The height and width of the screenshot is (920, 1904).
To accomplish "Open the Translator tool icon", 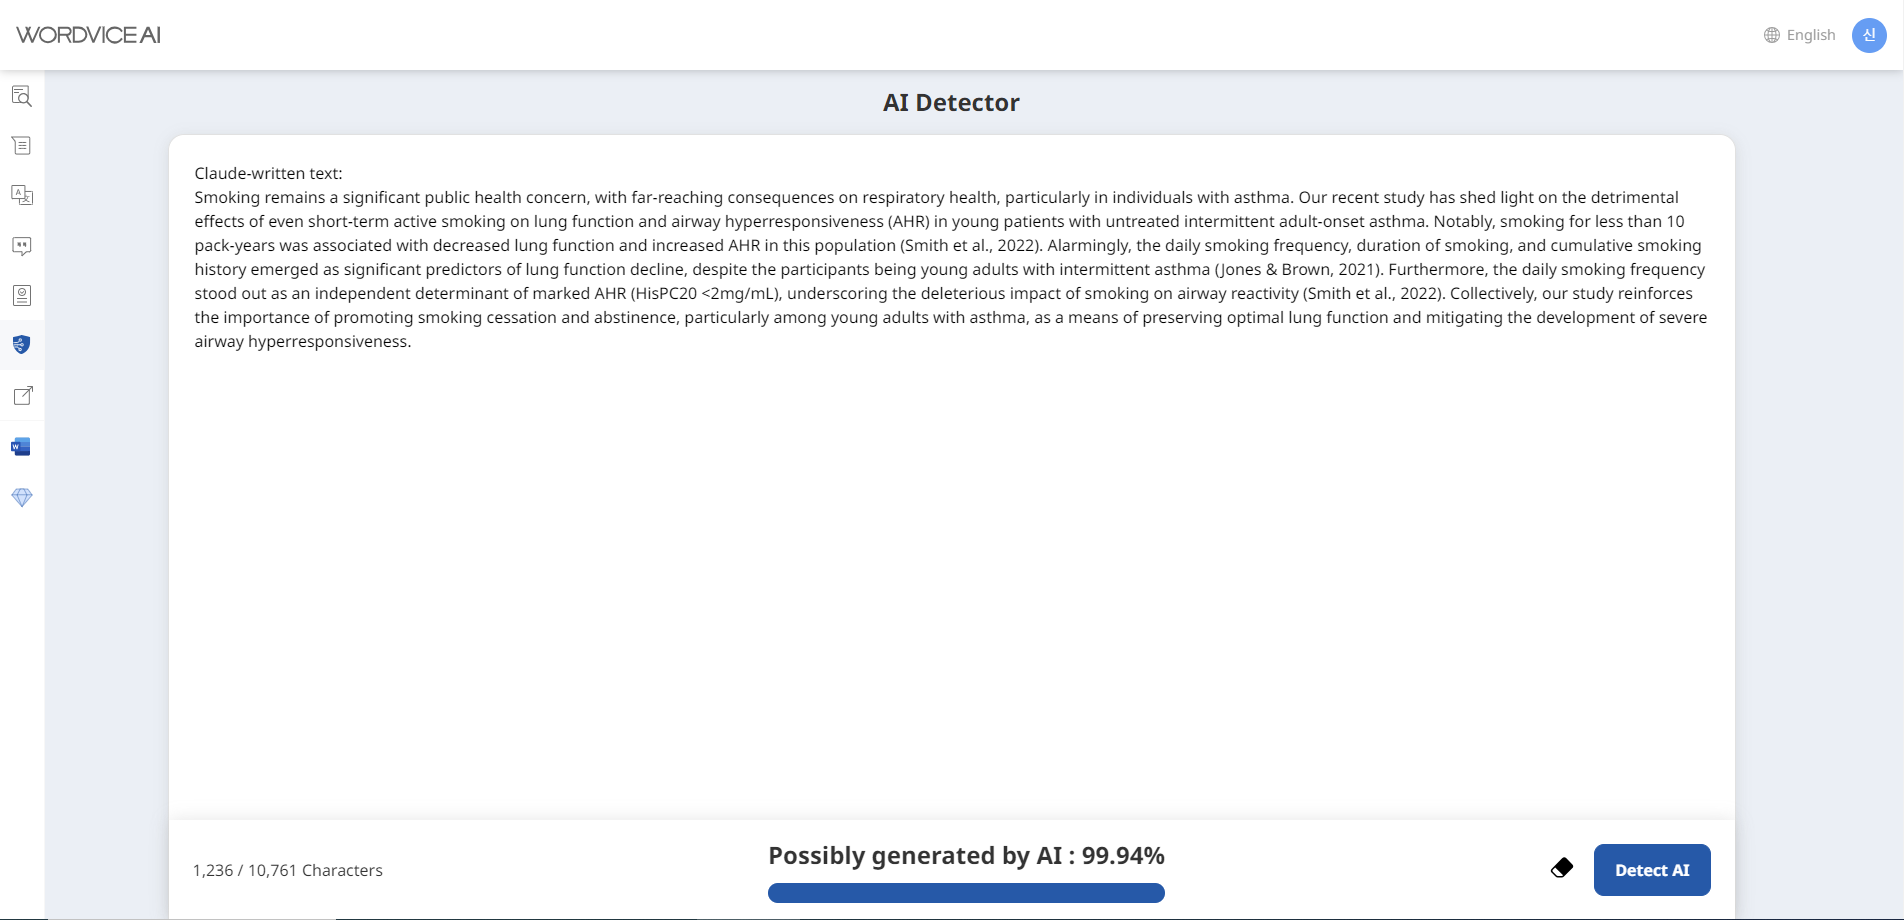I will tap(21, 196).
